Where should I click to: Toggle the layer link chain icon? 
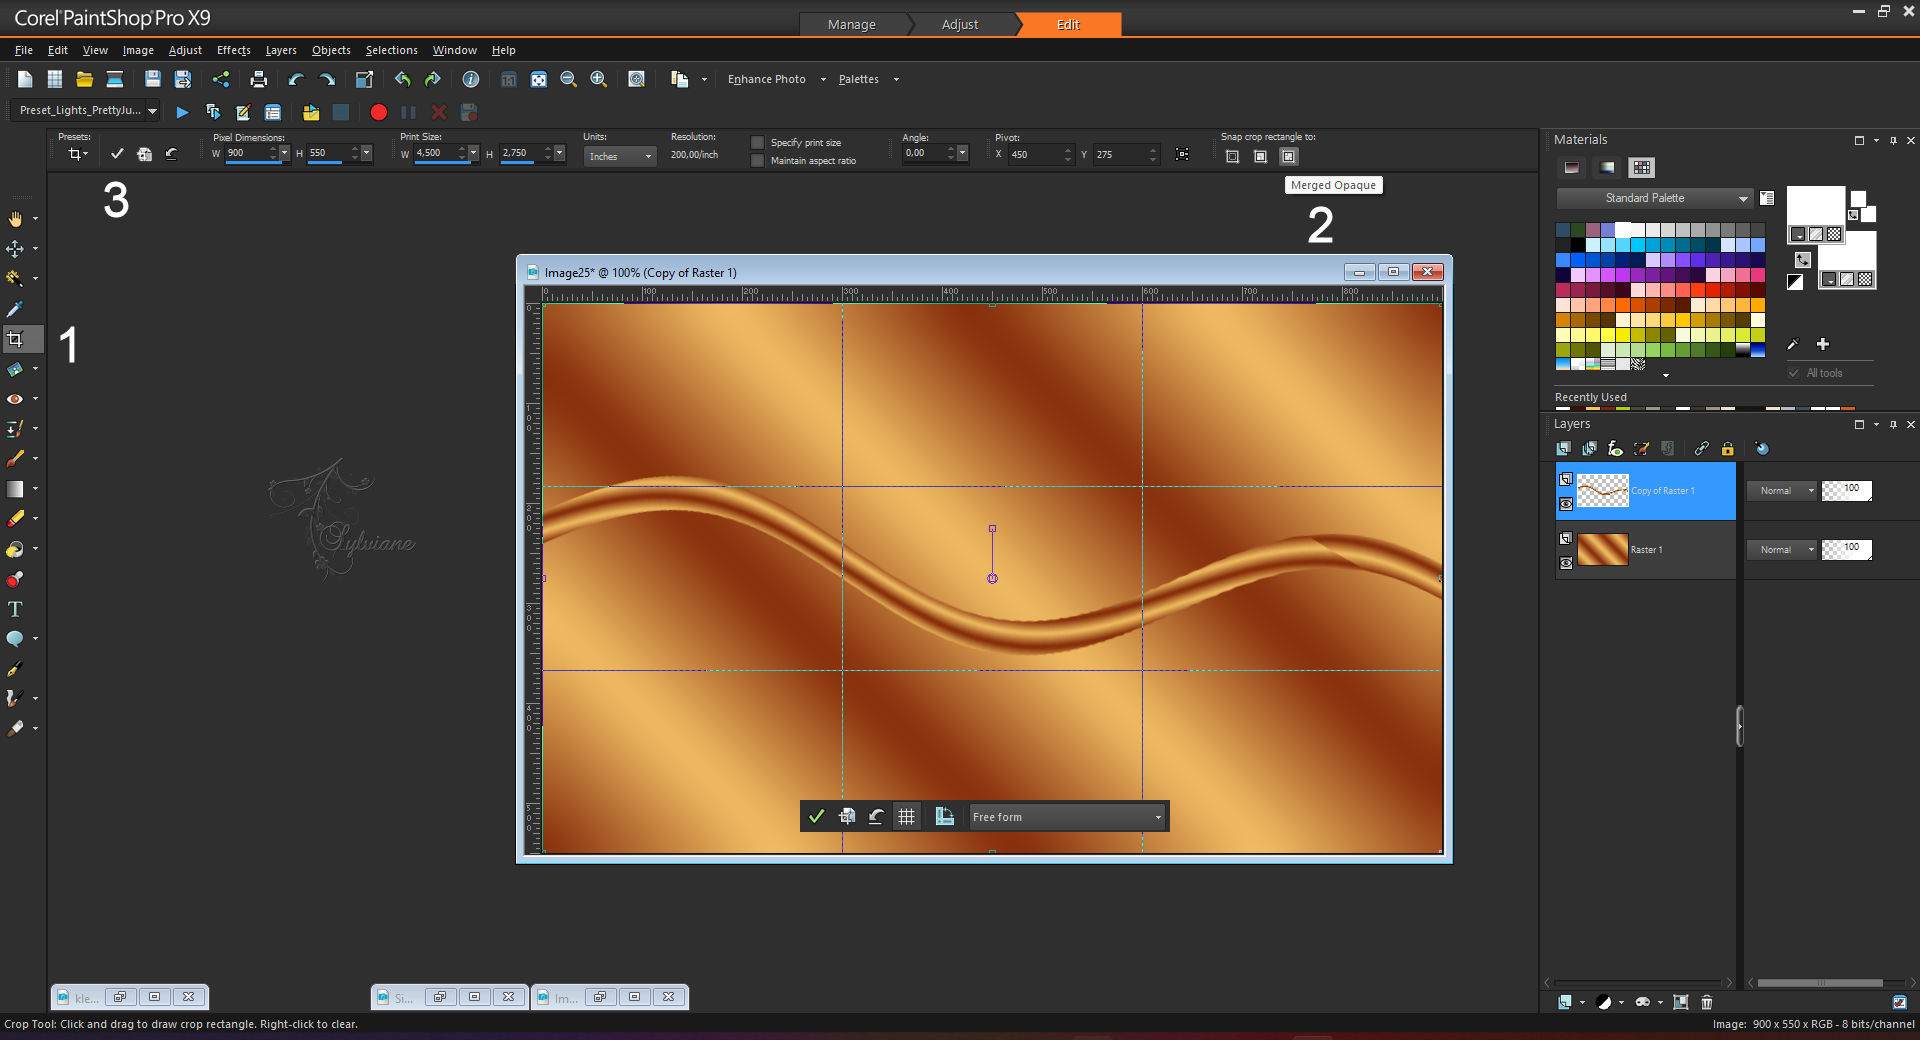(x=1701, y=448)
